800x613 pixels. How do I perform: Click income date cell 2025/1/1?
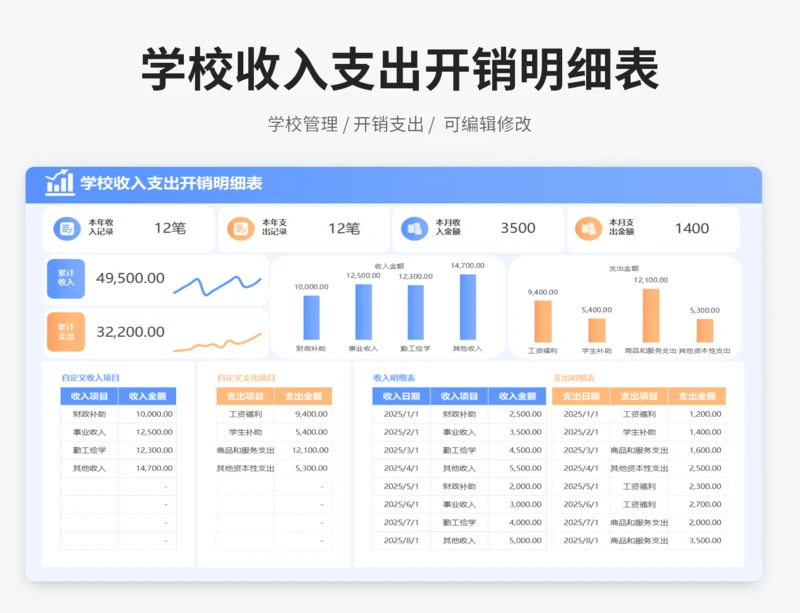[401, 414]
